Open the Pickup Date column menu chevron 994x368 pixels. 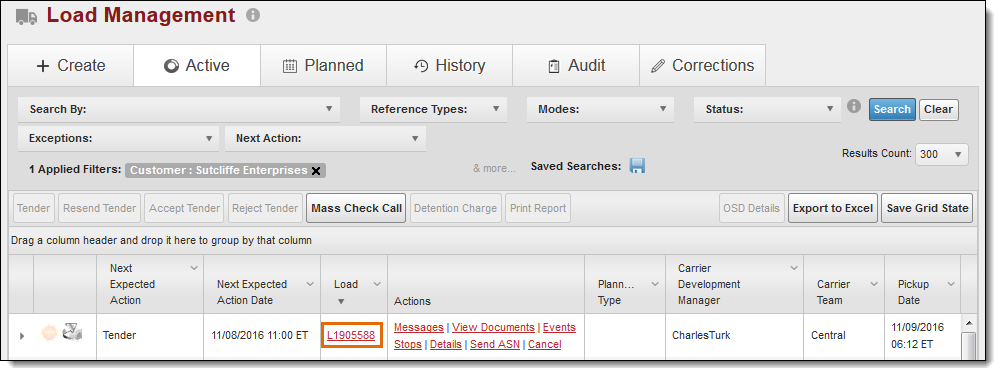tap(951, 284)
